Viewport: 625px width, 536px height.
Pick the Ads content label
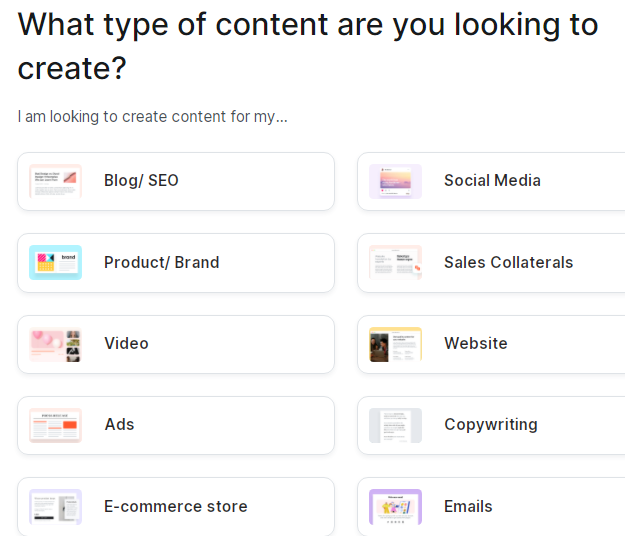tap(119, 424)
